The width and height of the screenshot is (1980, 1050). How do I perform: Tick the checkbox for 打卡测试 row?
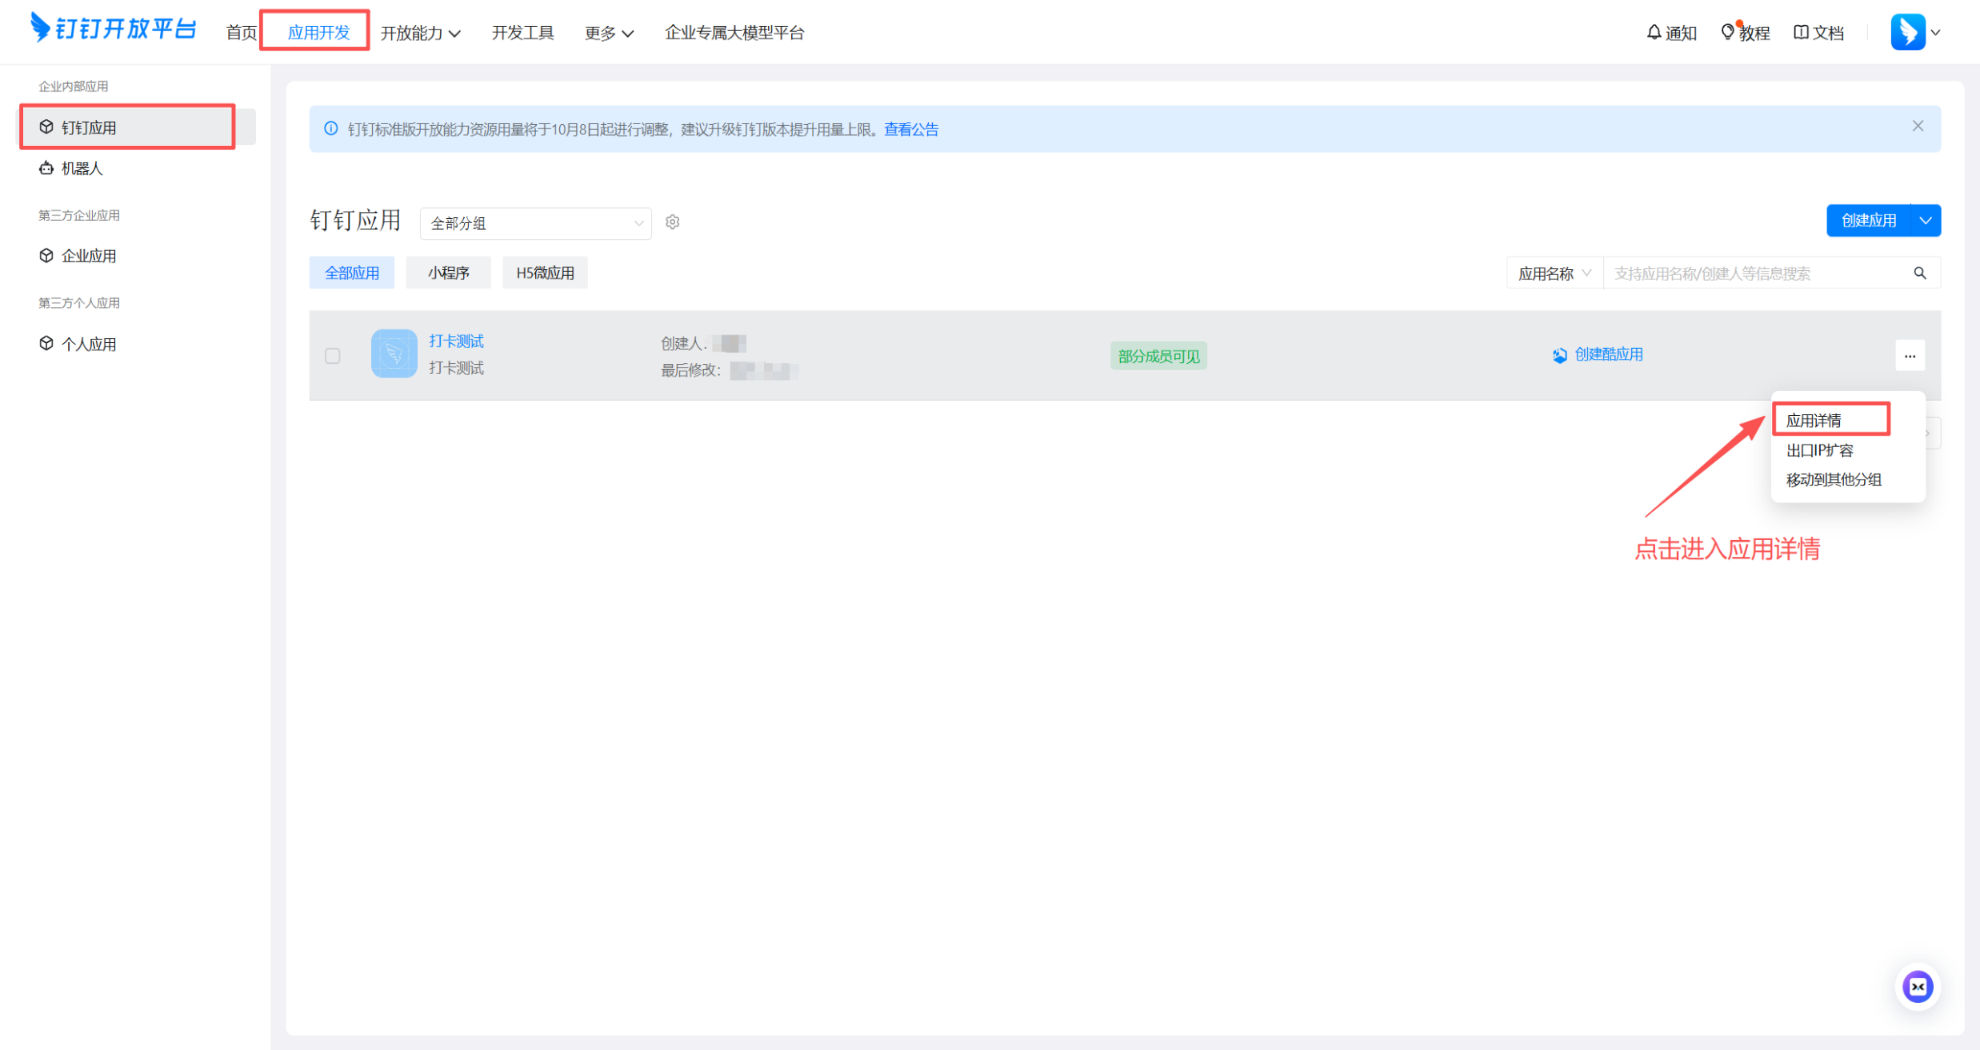tap(333, 356)
